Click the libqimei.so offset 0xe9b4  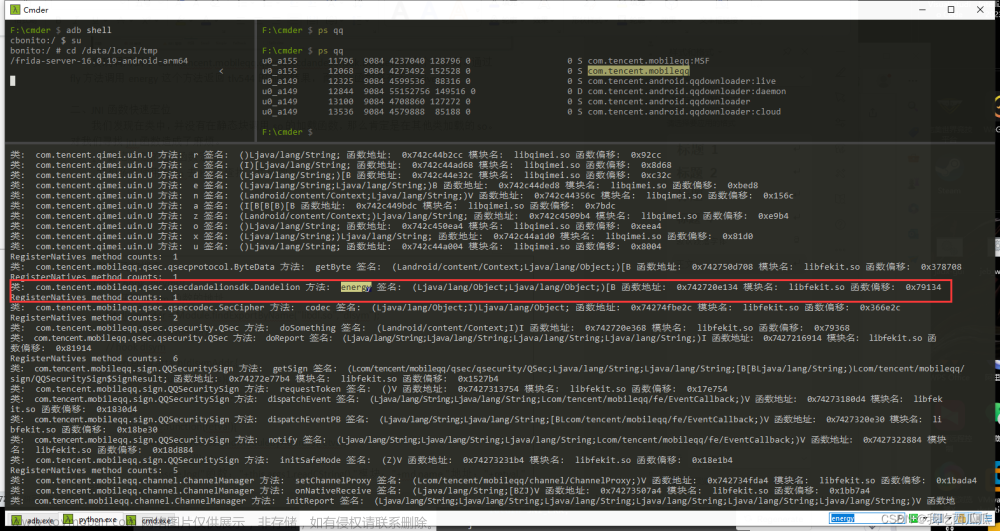(x=773, y=216)
